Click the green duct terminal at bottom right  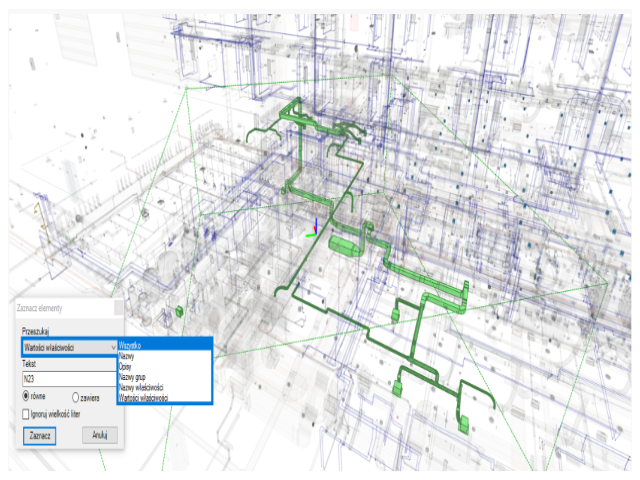click(464, 424)
